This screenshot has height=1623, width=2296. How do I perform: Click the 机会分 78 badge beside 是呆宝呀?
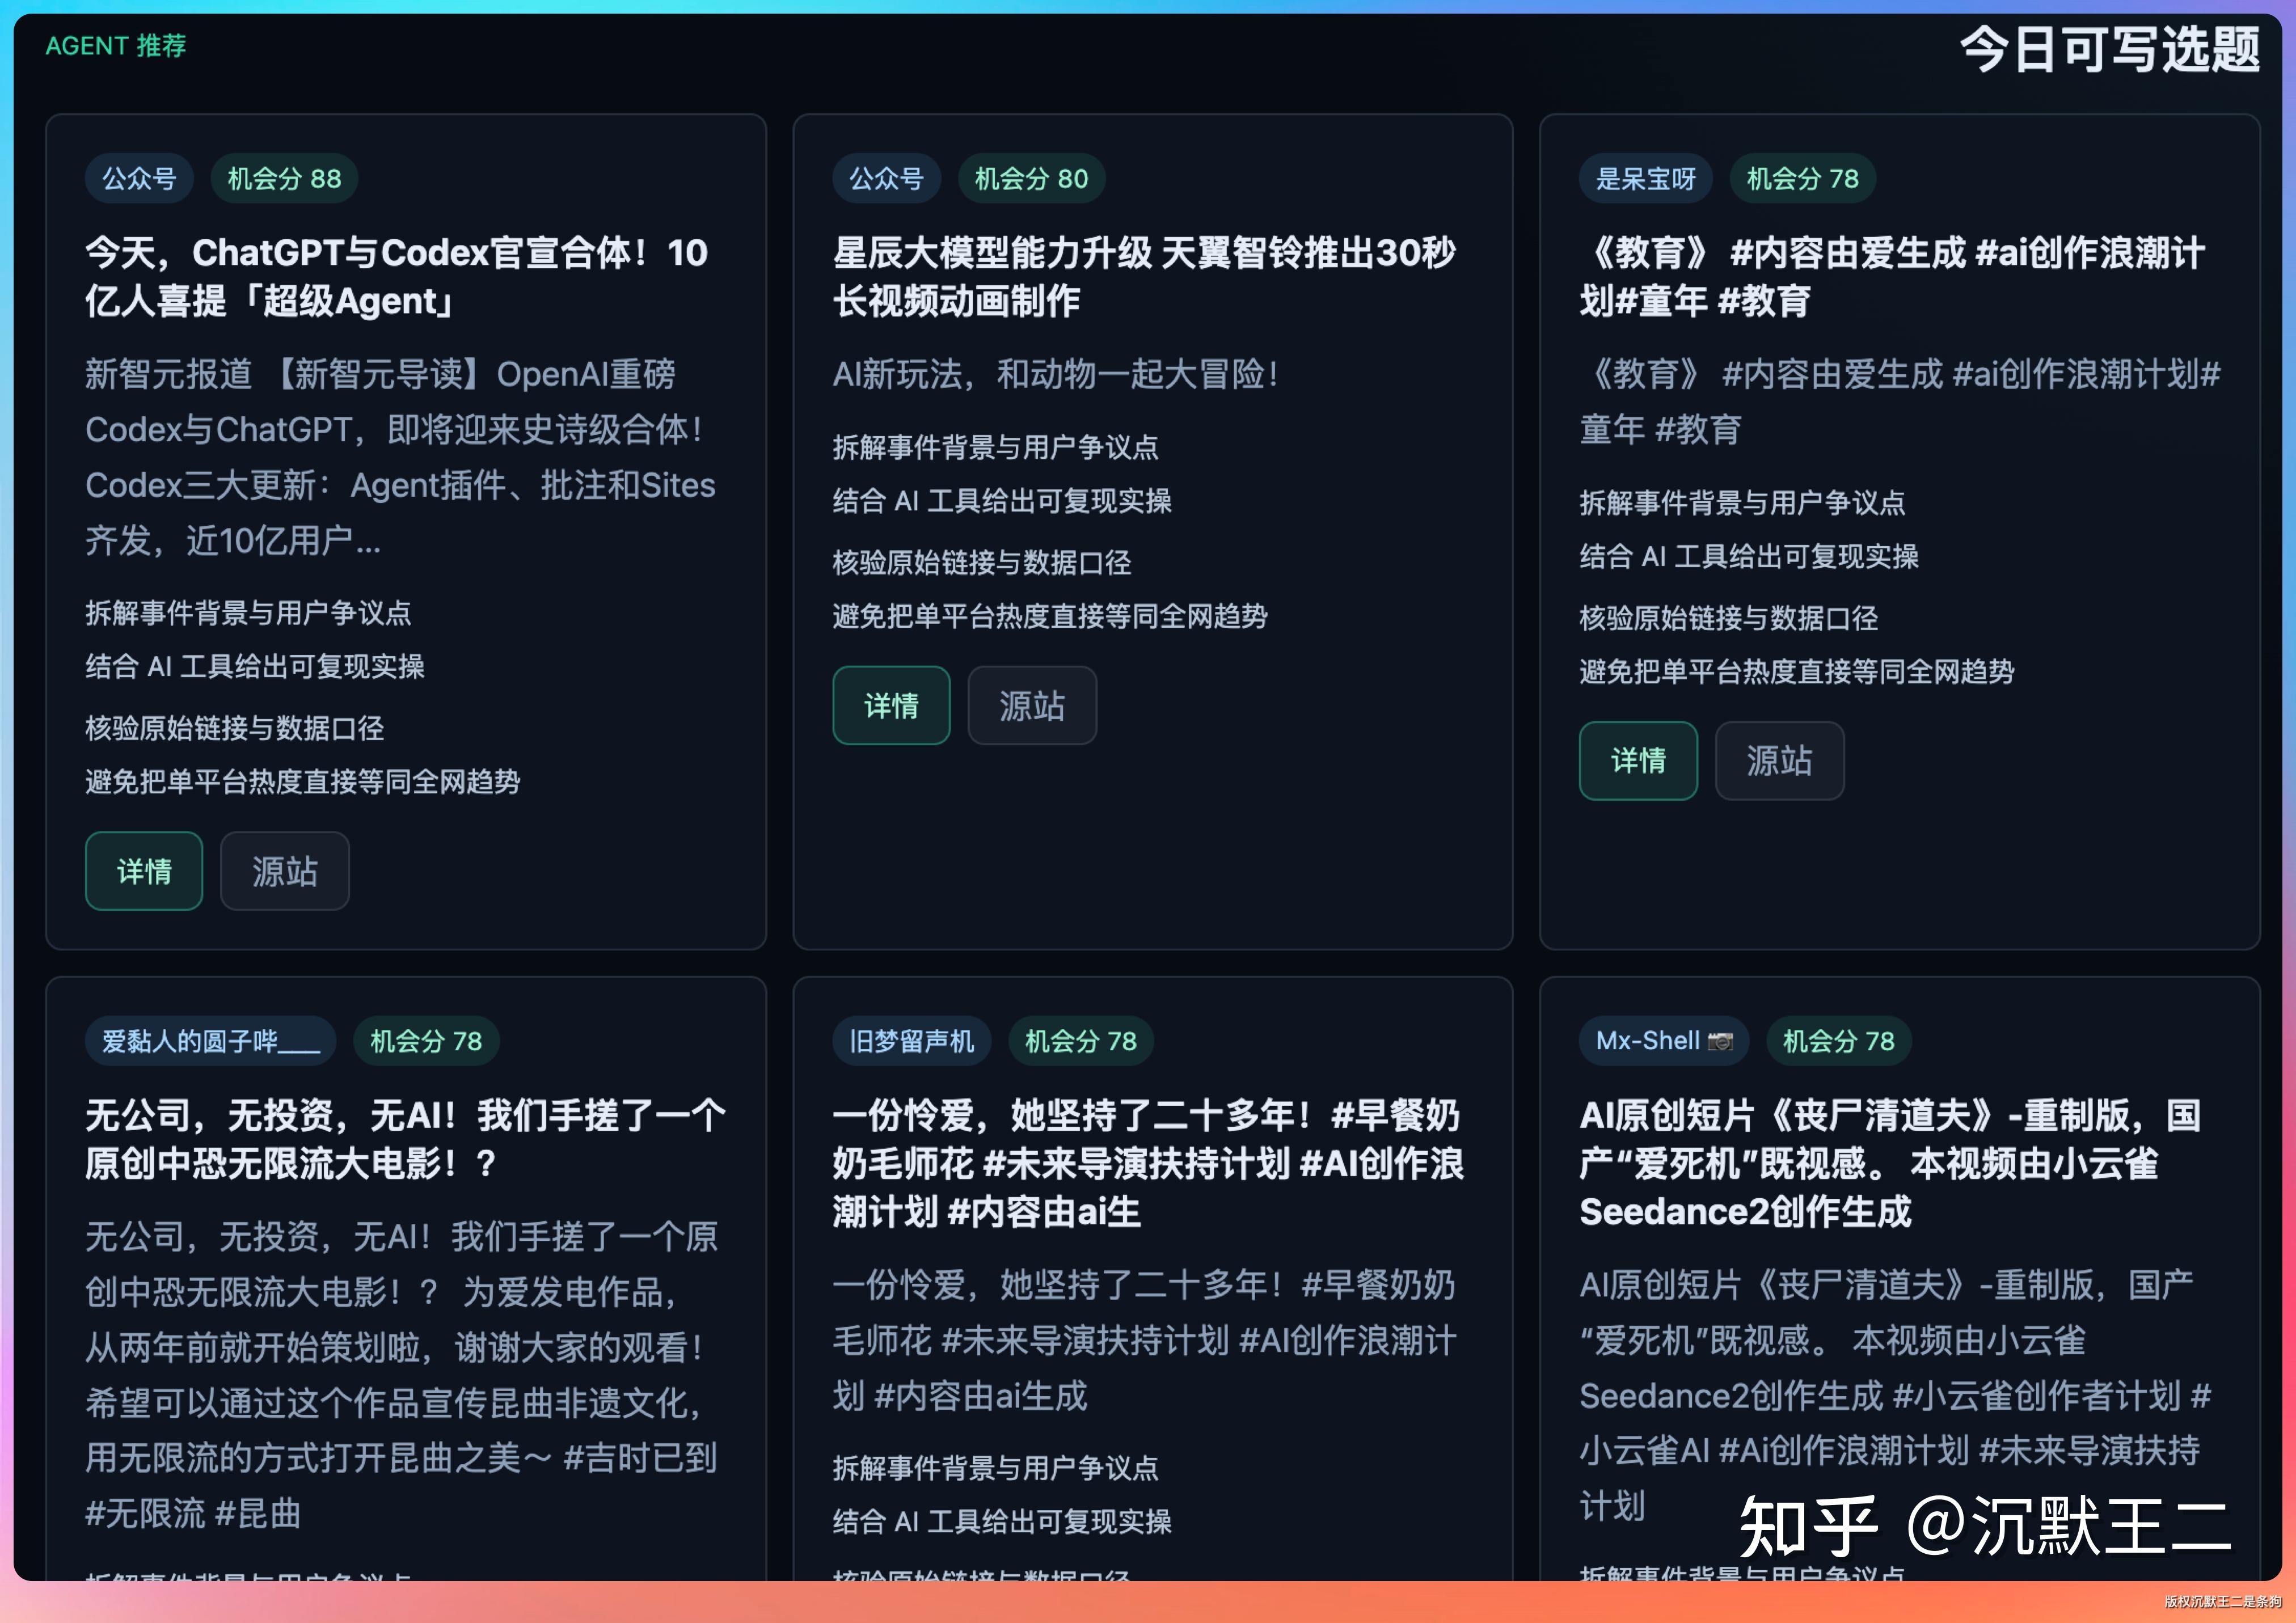pyautogui.click(x=1802, y=179)
